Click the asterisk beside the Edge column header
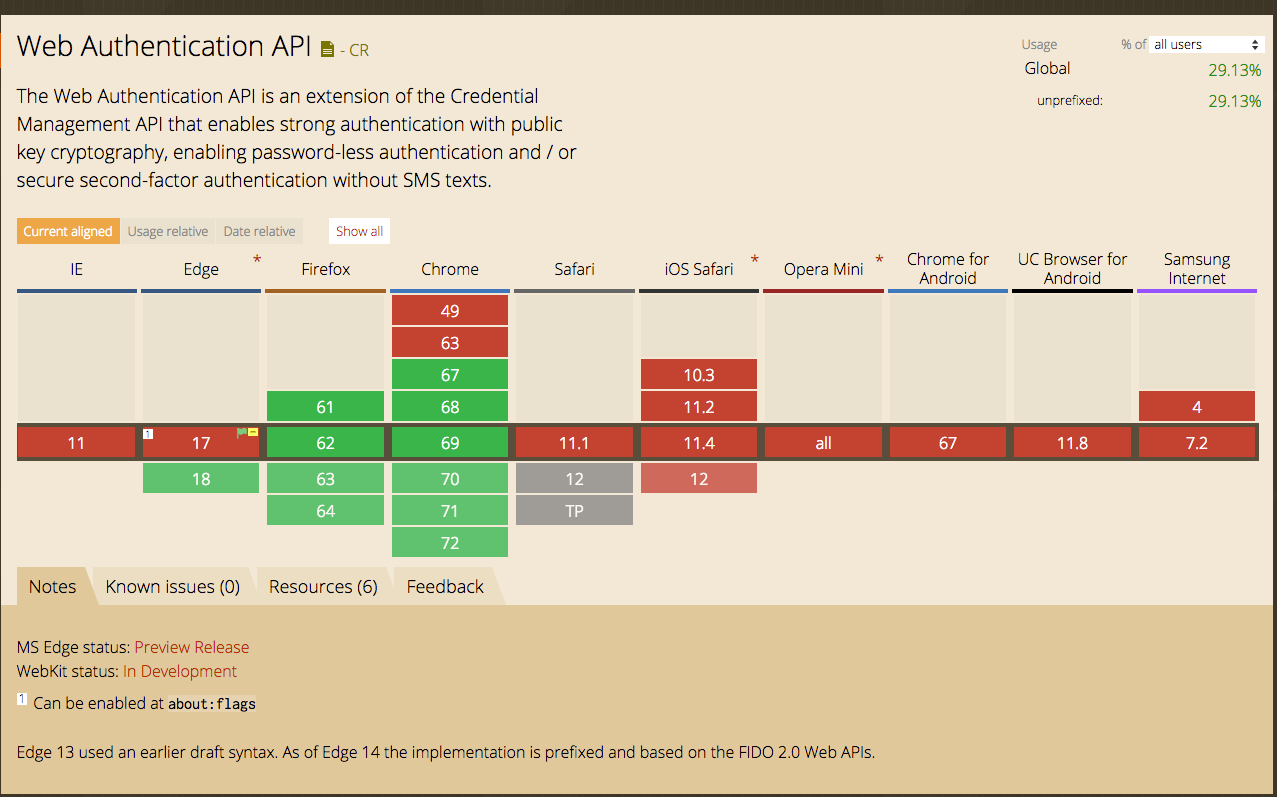This screenshot has width=1277, height=797. [257, 259]
